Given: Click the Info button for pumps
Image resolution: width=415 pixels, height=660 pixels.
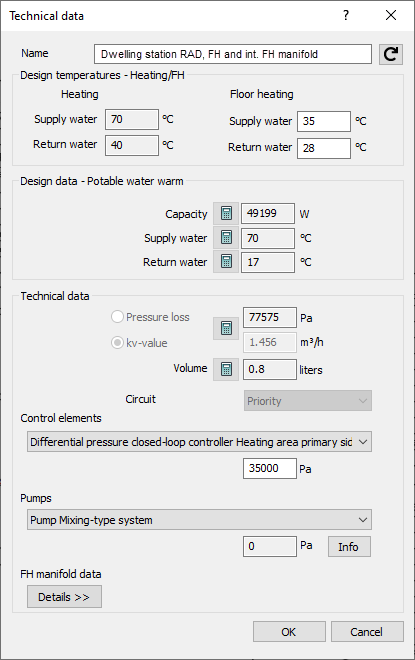Looking at the screenshot, I should pos(349,546).
